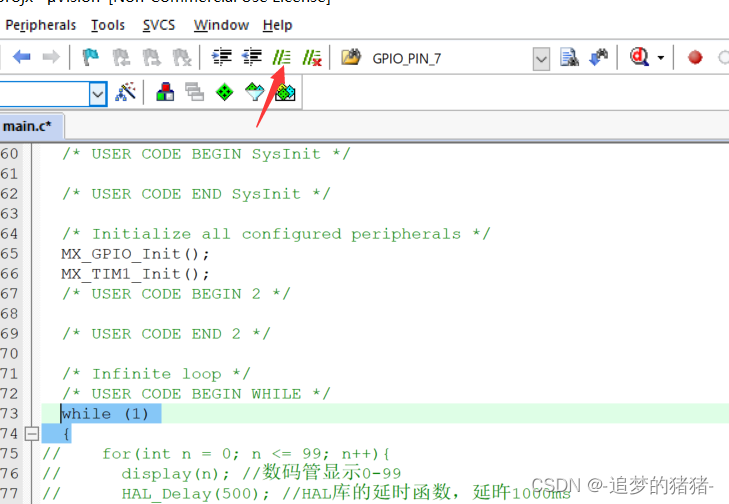Open File Extensions and Books manager
Screen dimensions: 729x504
tap(165, 92)
